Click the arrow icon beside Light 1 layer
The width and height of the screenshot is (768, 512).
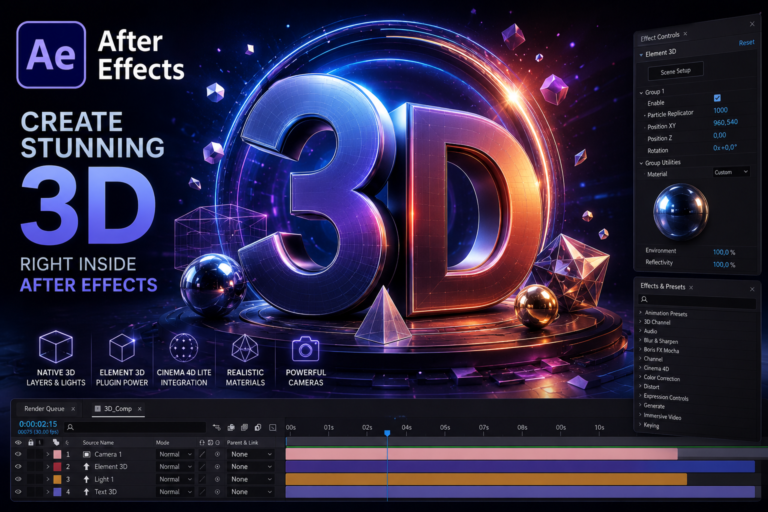87,479
